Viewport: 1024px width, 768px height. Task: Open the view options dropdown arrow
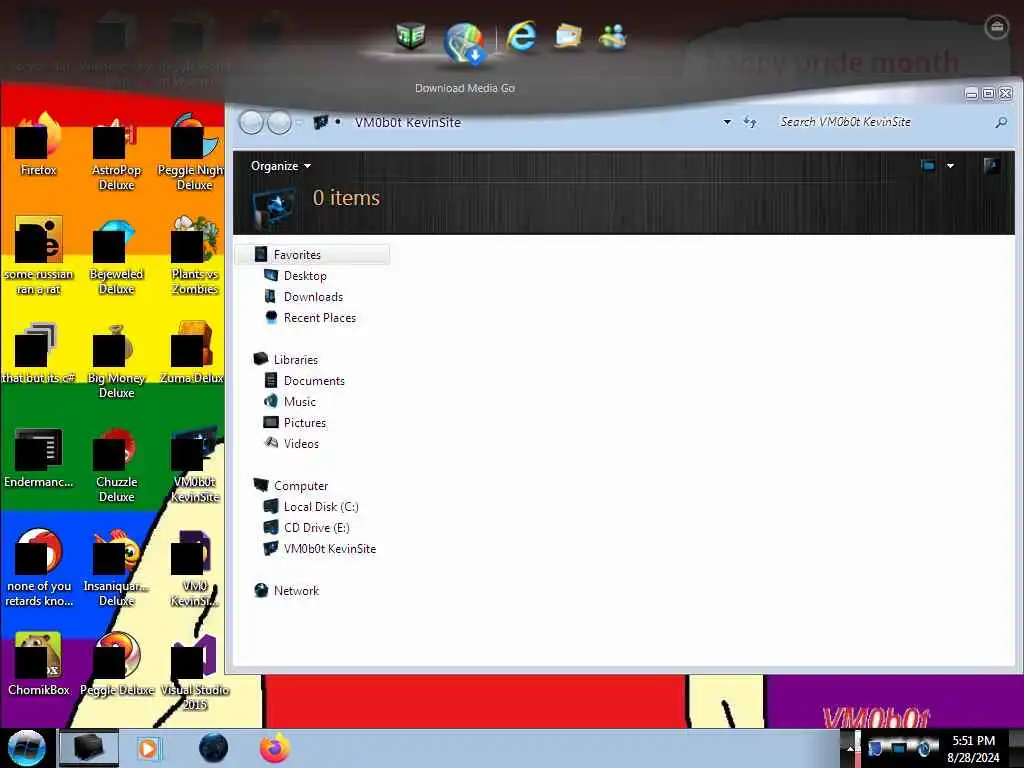click(950, 166)
